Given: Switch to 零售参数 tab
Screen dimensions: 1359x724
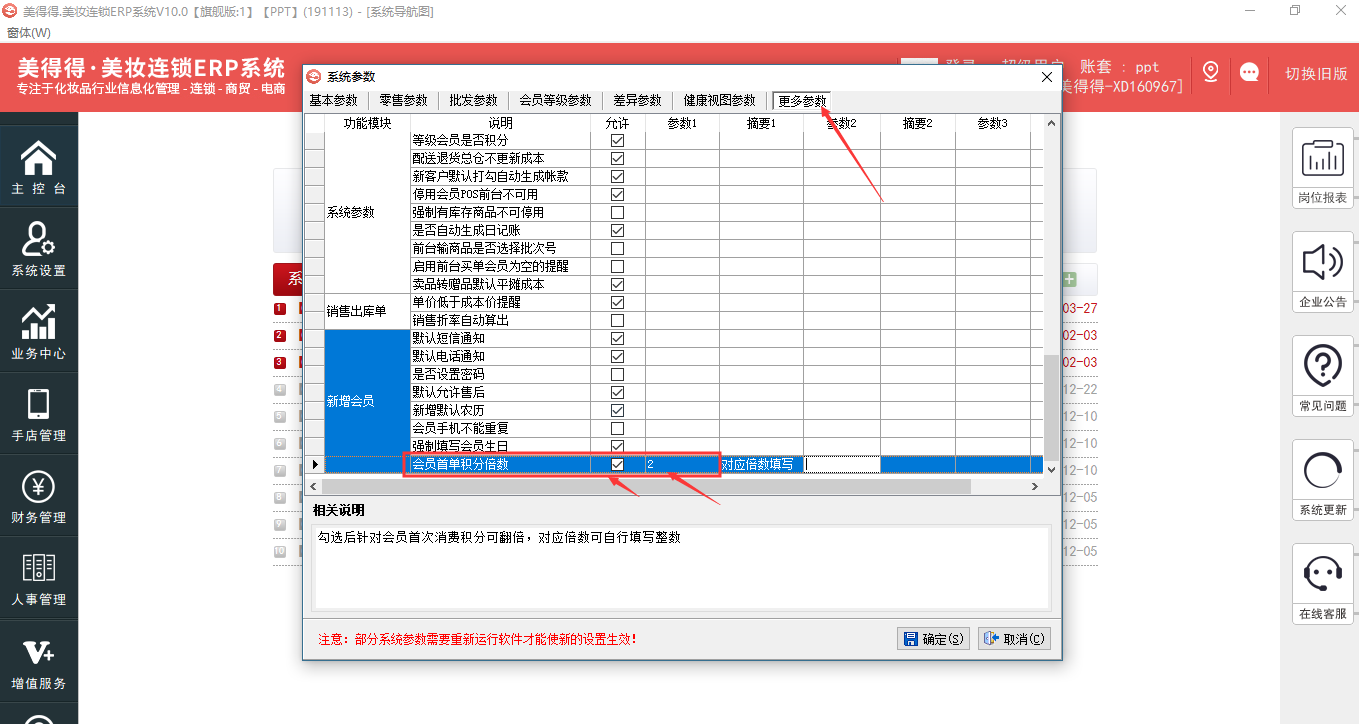Looking at the screenshot, I should click(x=403, y=100).
